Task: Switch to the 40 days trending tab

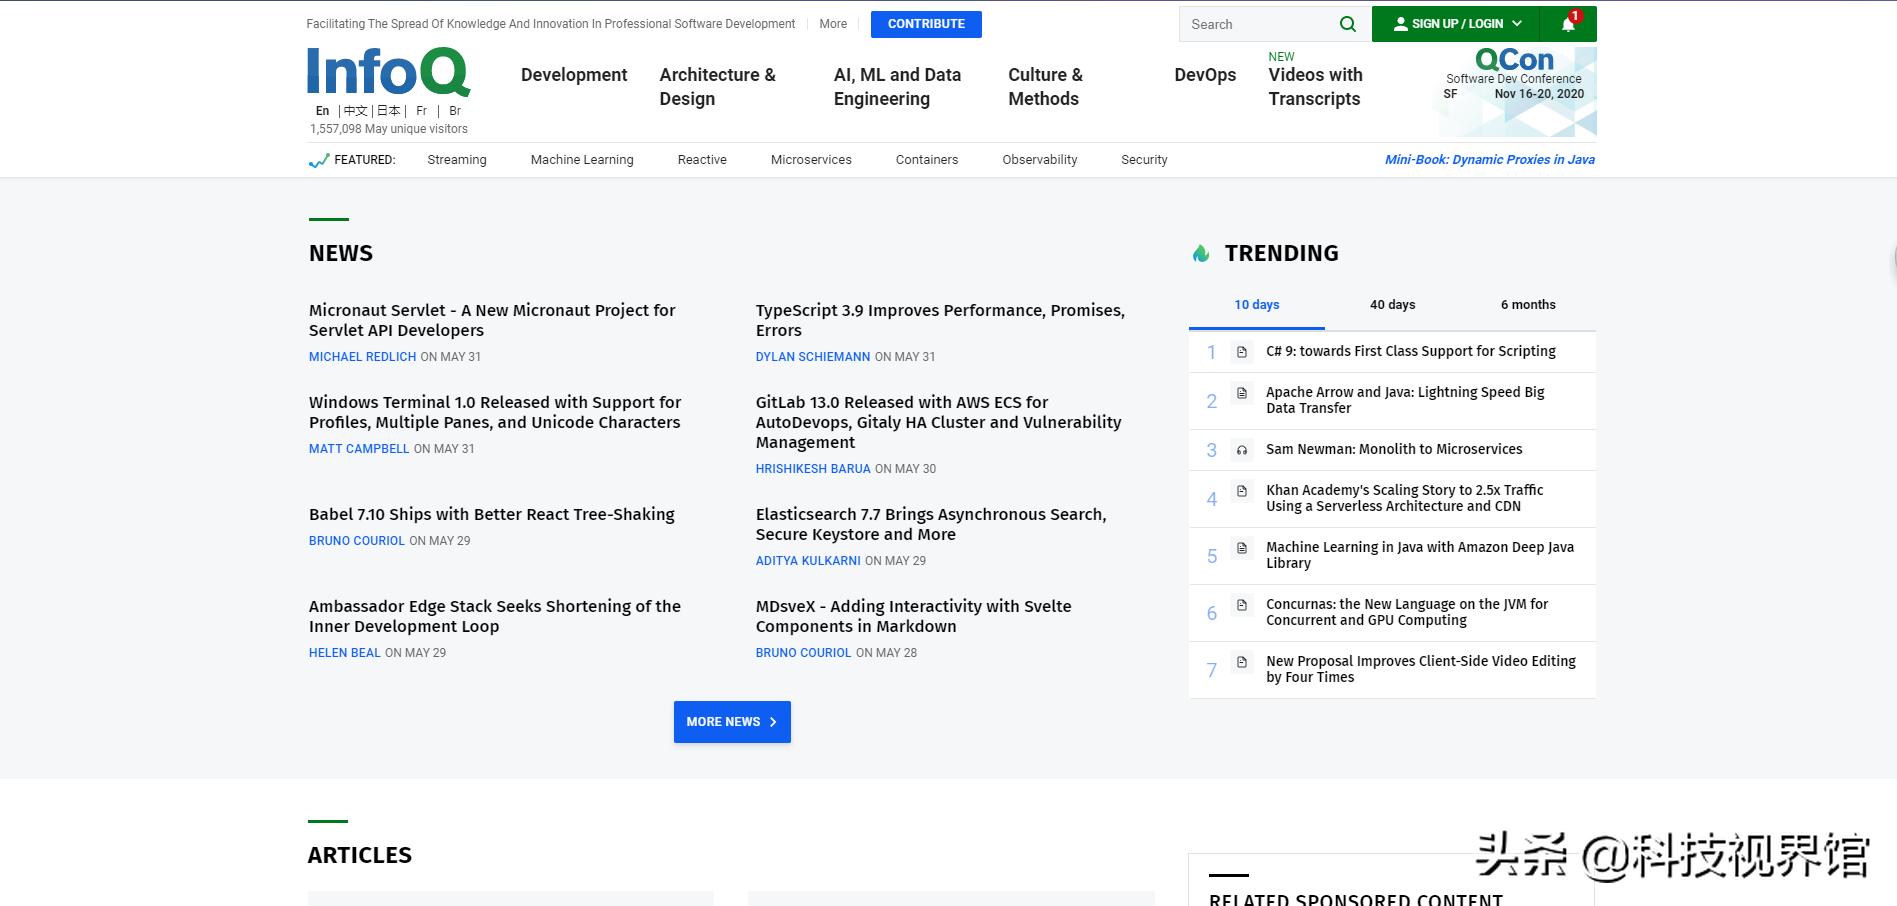Action: (1392, 305)
